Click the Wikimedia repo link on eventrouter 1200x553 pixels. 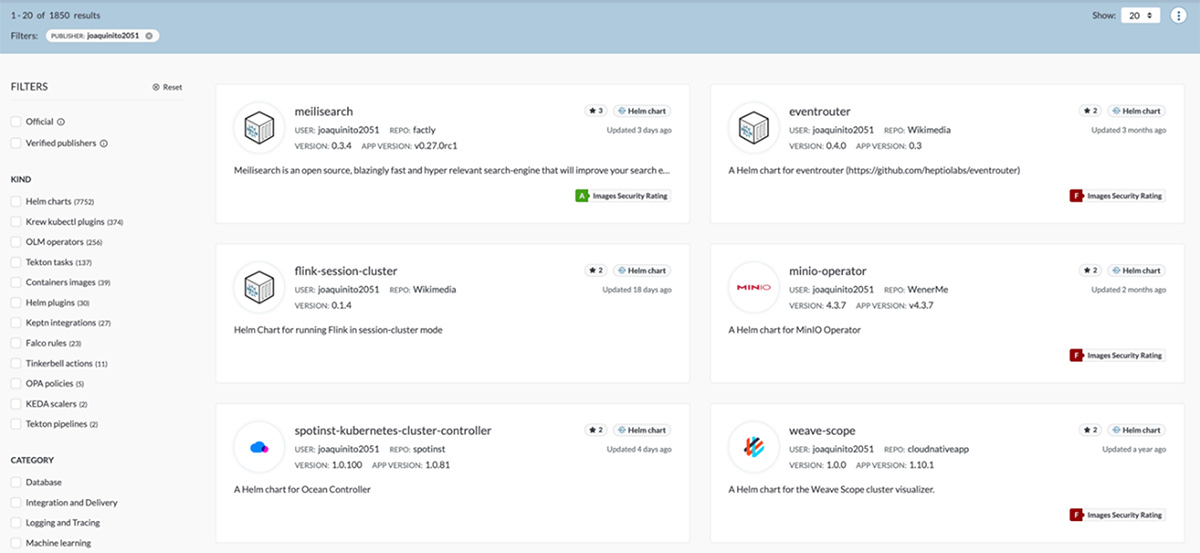click(929, 130)
